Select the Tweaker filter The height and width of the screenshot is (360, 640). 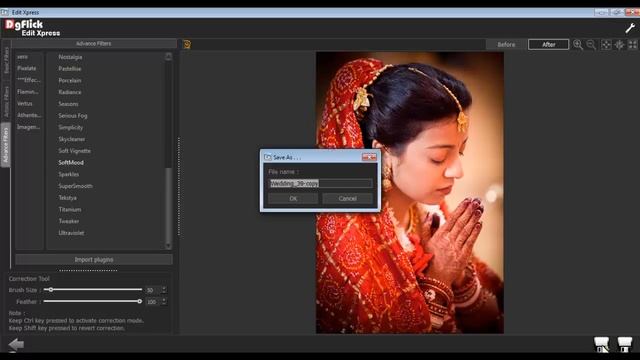[x=69, y=221]
